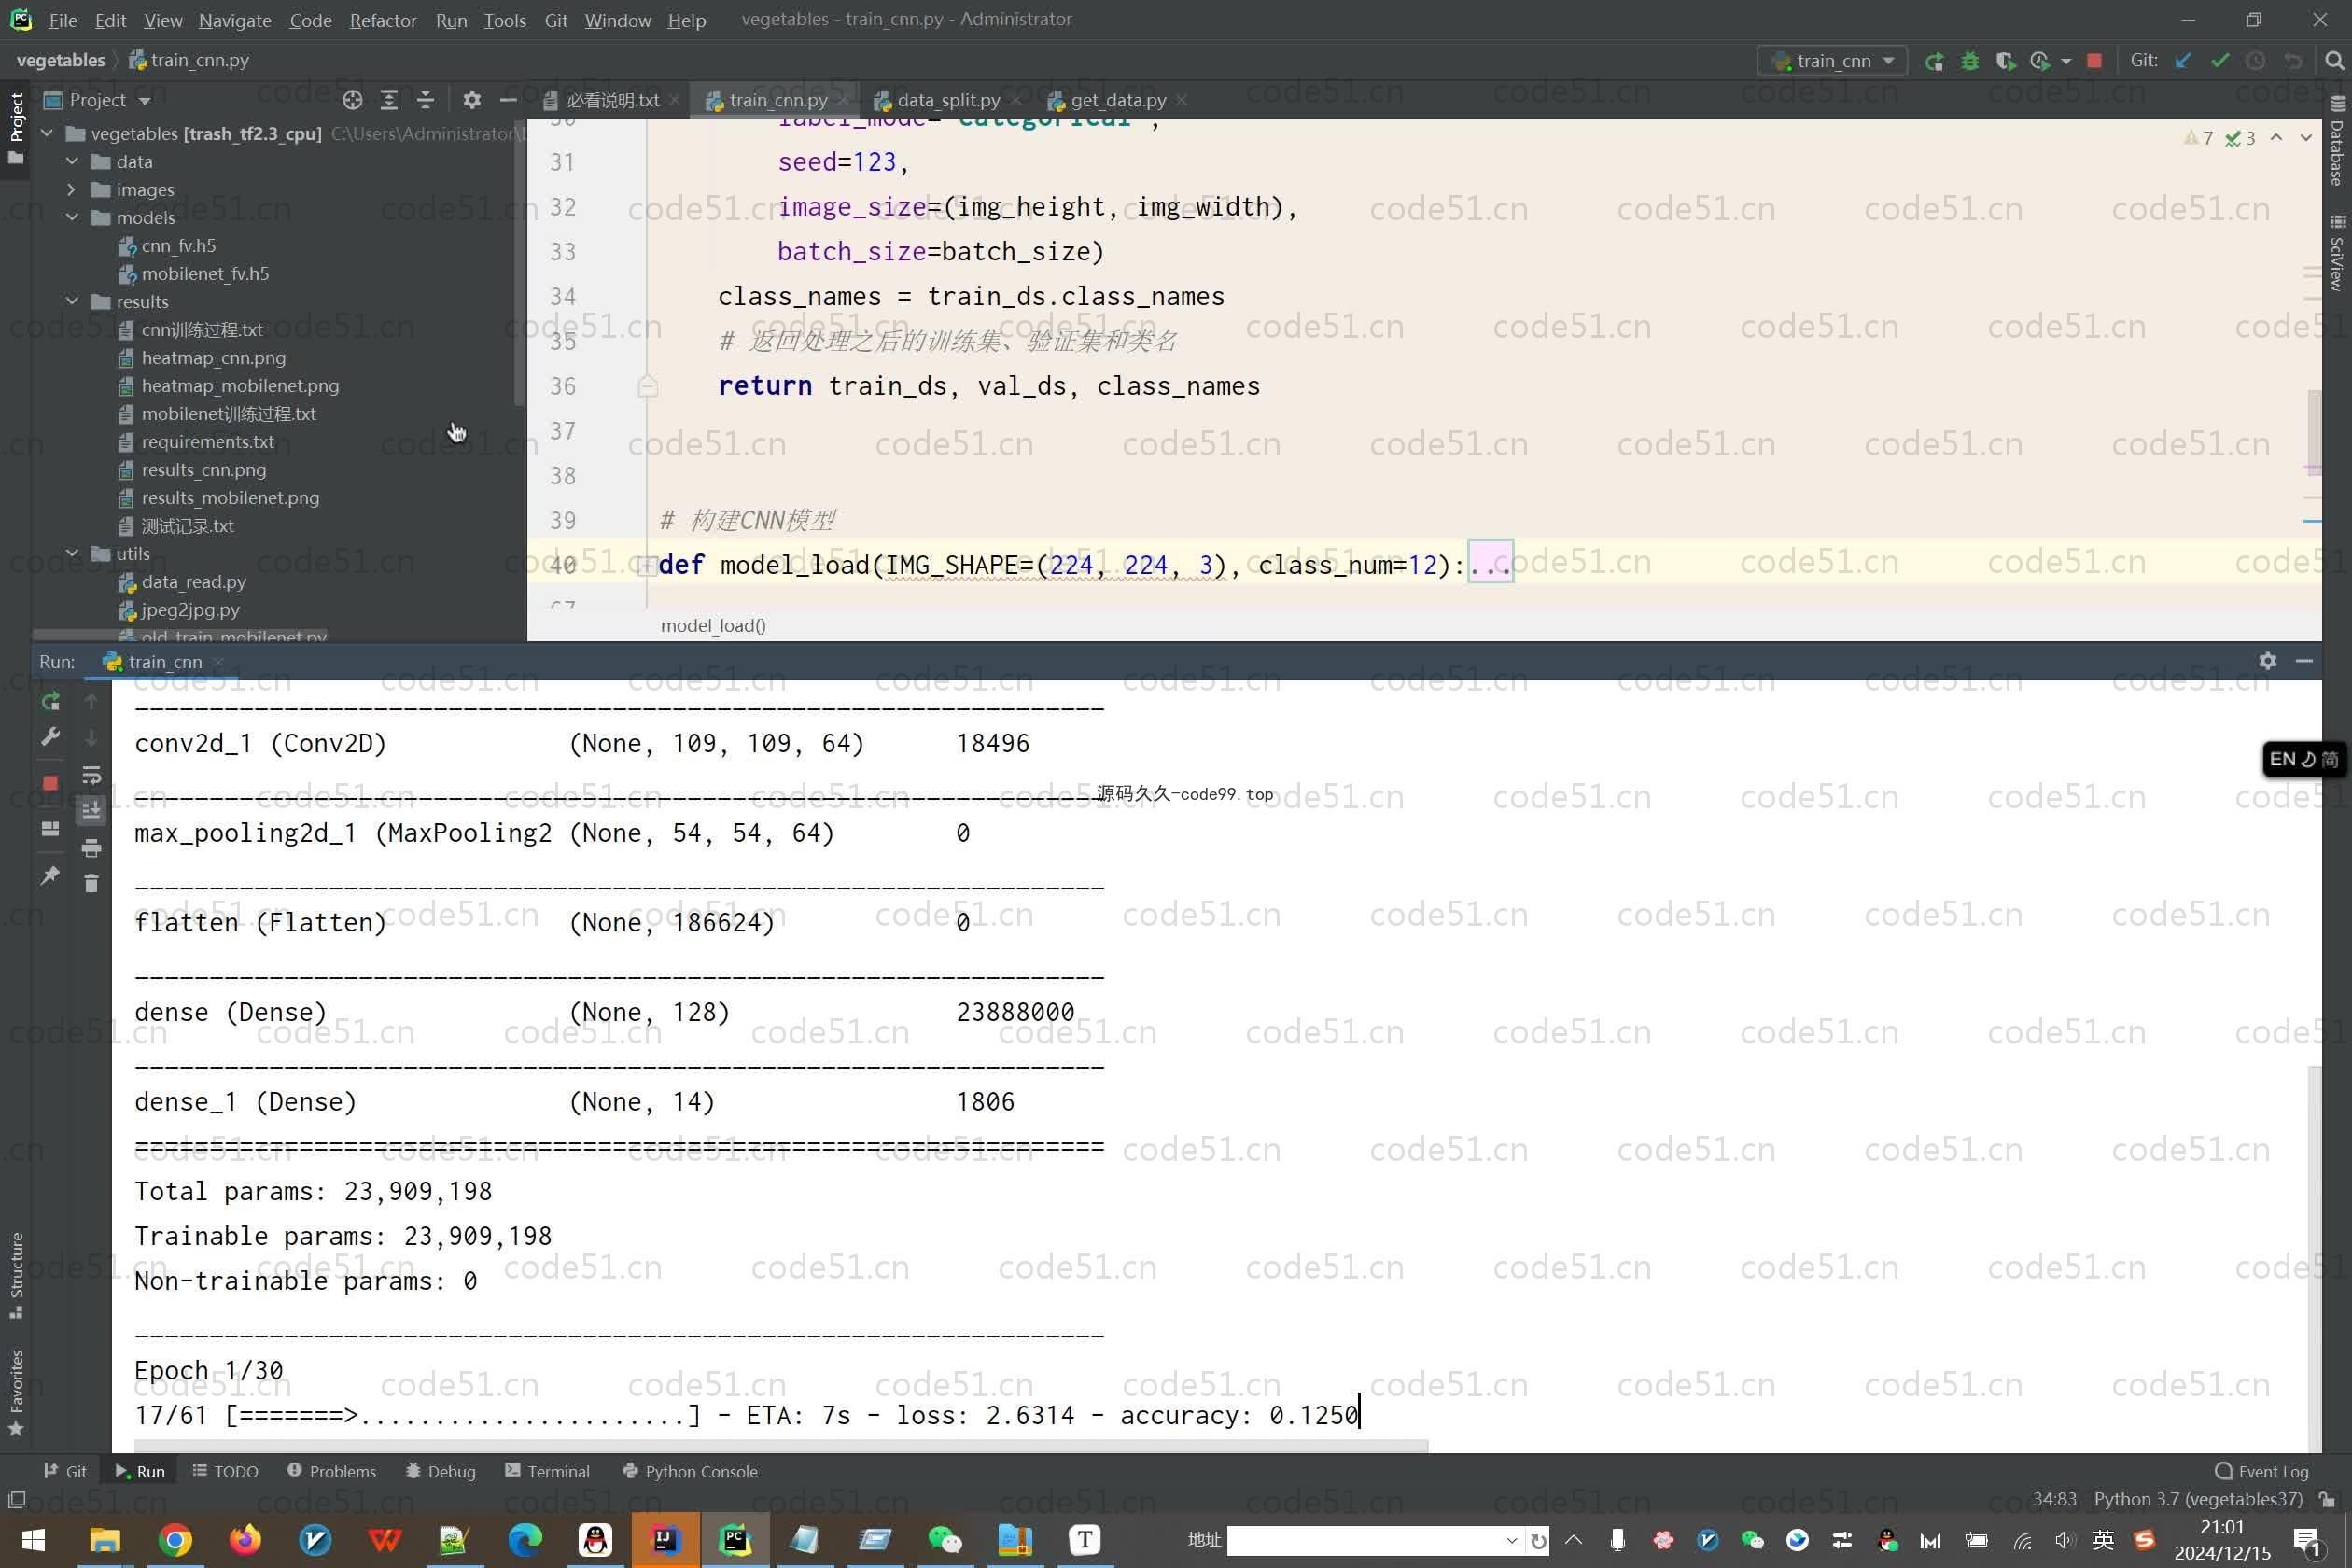Select results_cnn.png in project tree
Screen dimensions: 2352x1568
point(203,469)
